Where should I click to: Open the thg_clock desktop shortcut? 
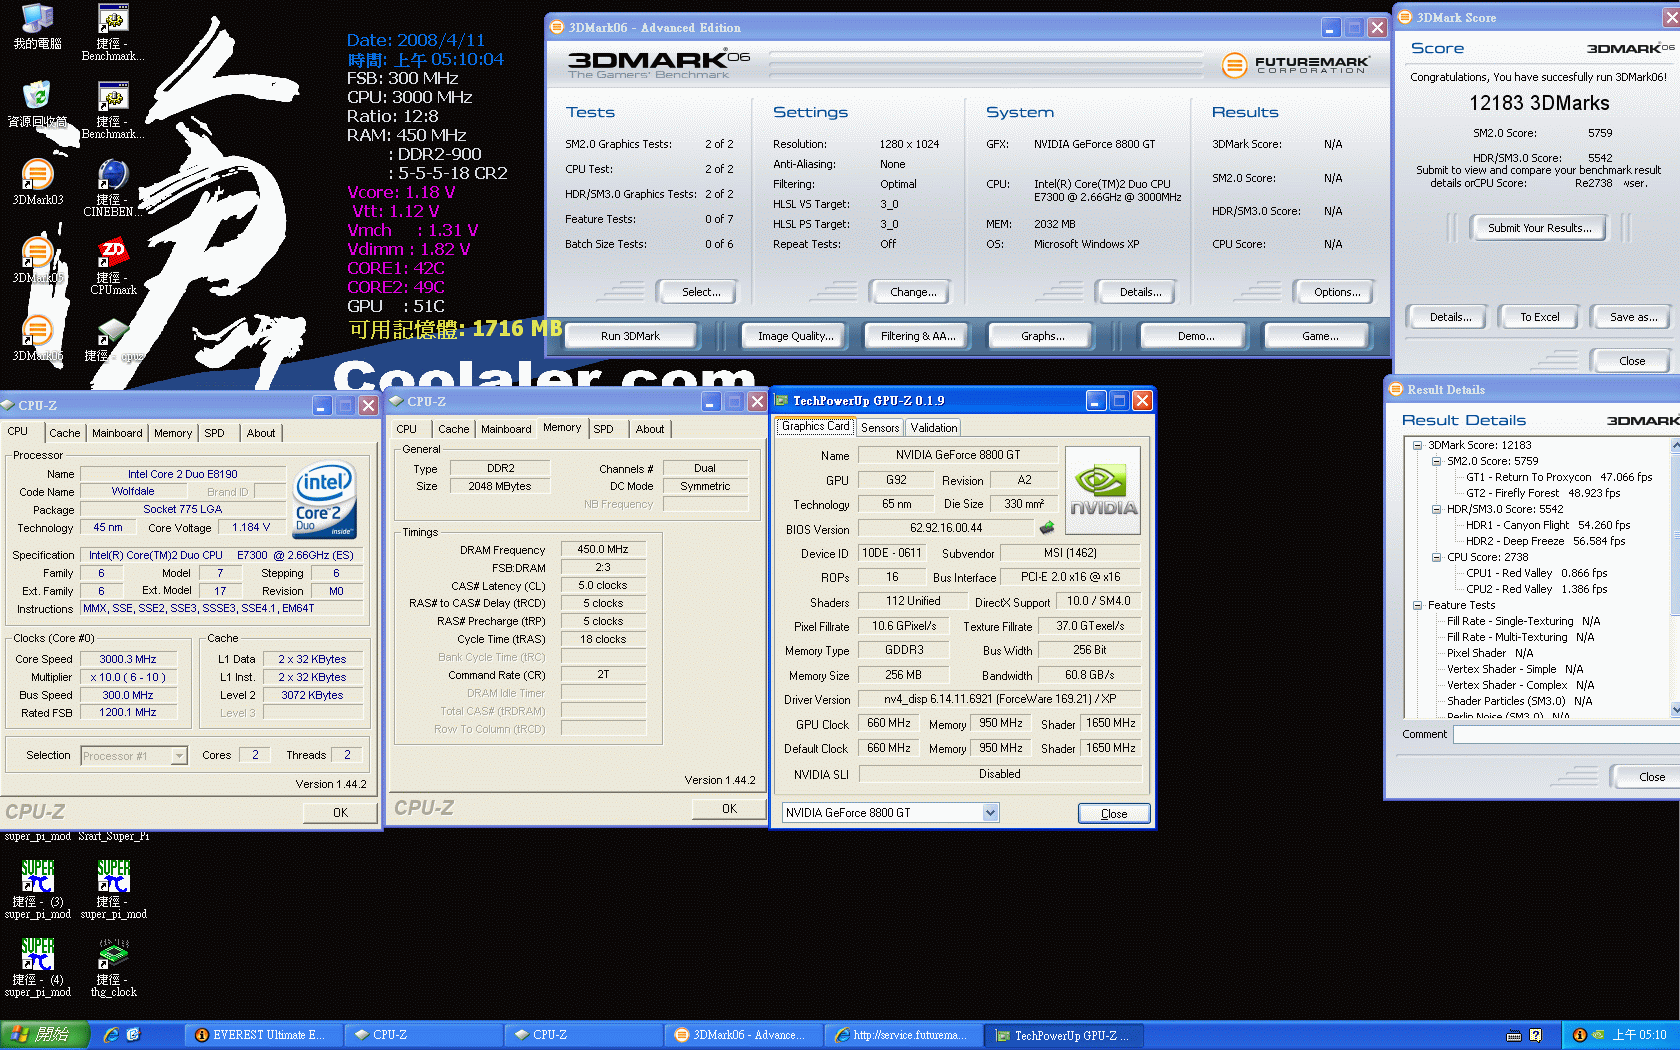tap(113, 966)
